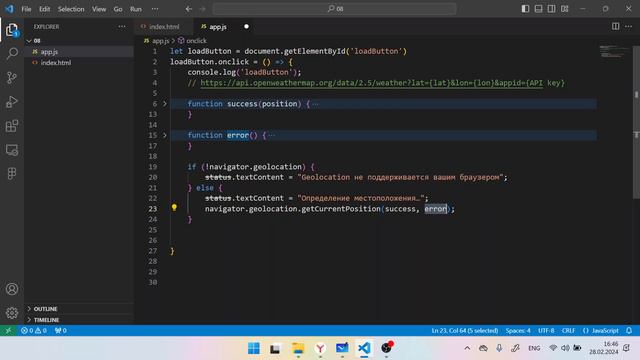Open the Run and Debug view
Image resolution: width=640 pixels, height=360 pixels.
pos(12,102)
